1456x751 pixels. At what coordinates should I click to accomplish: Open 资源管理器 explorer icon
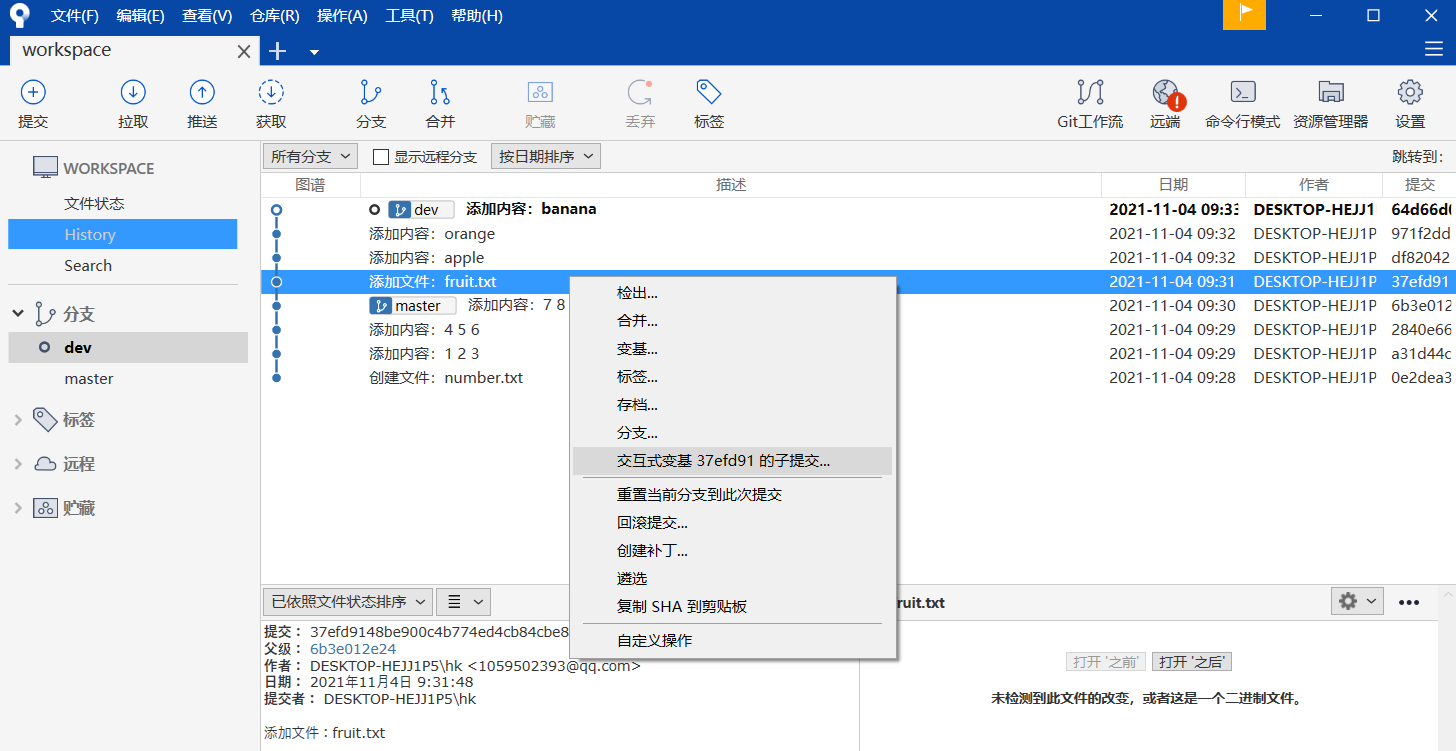point(1331,103)
